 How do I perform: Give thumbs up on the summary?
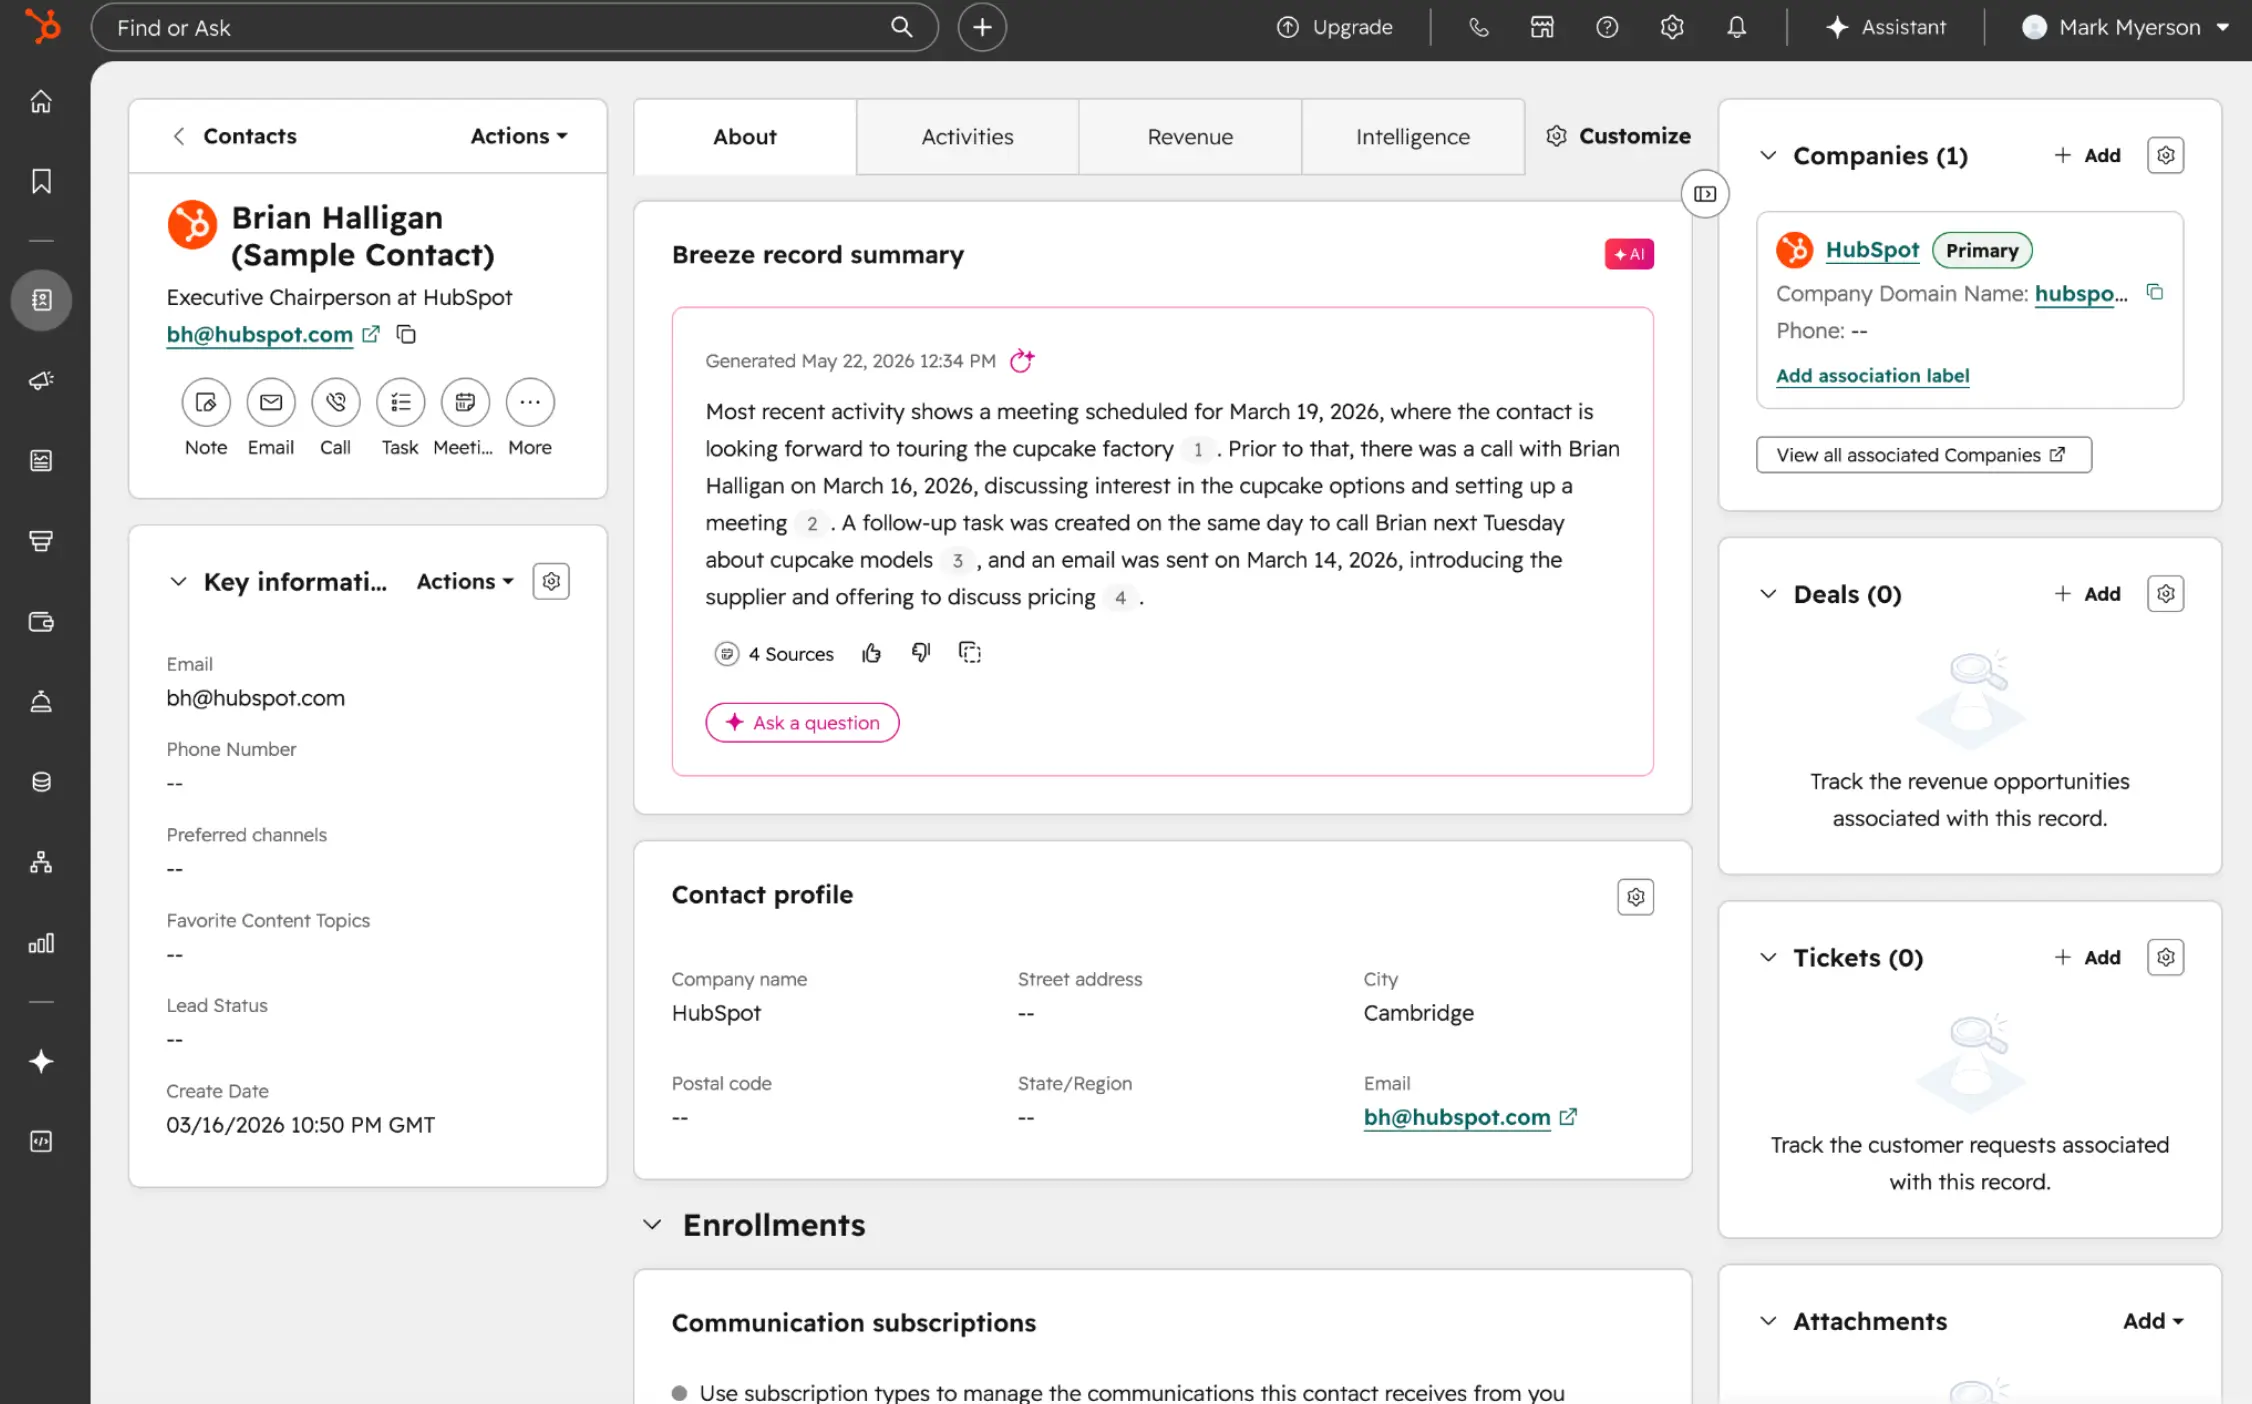(872, 653)
